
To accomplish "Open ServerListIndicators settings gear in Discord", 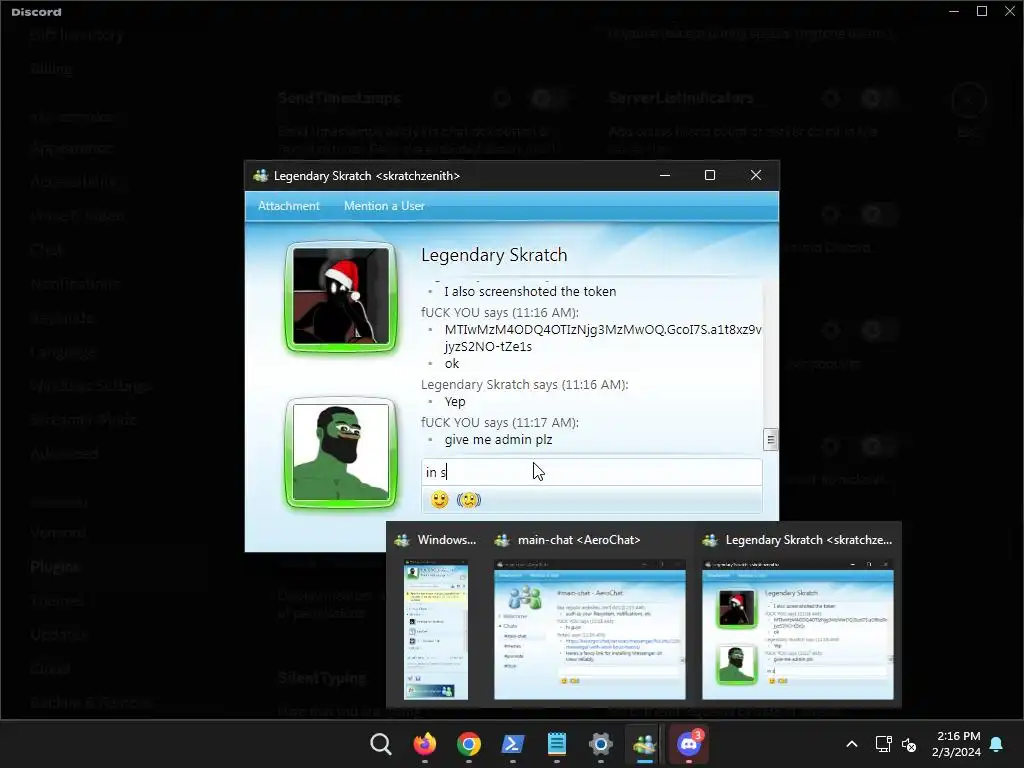I will (x=831, y=99).
